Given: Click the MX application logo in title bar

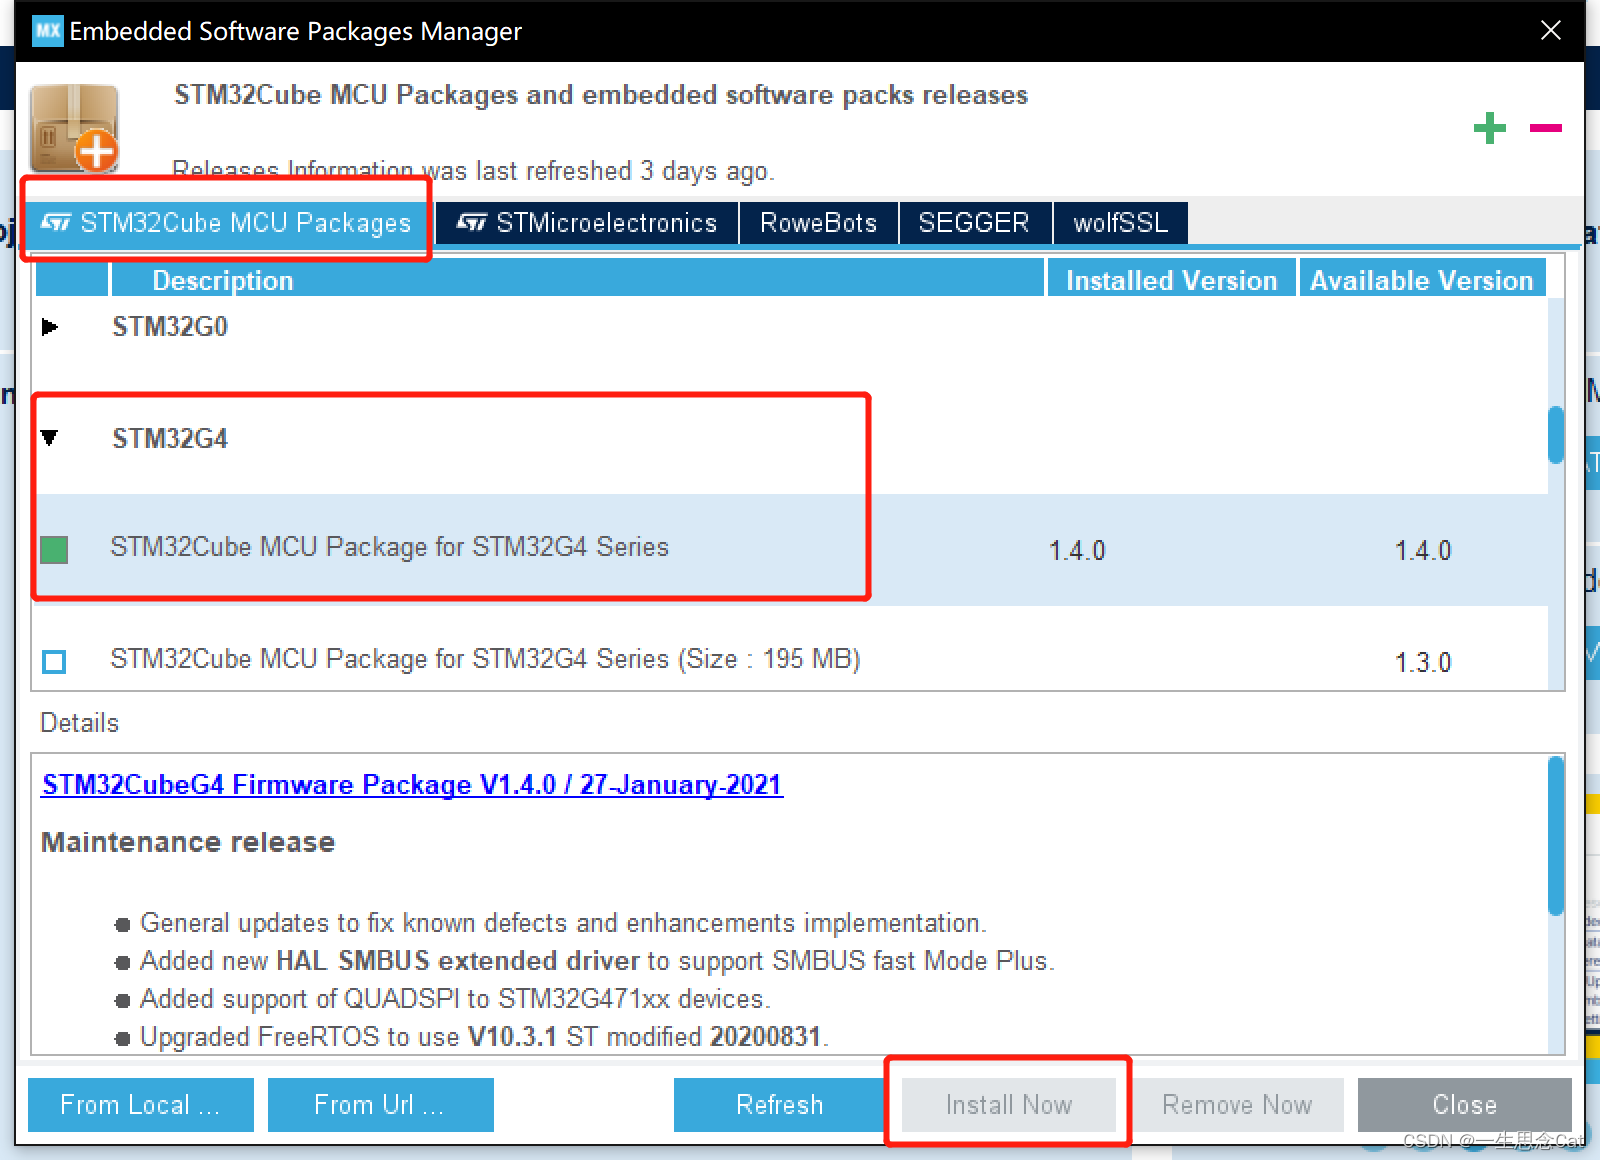Looking at the screenshot, I should 47,31.
